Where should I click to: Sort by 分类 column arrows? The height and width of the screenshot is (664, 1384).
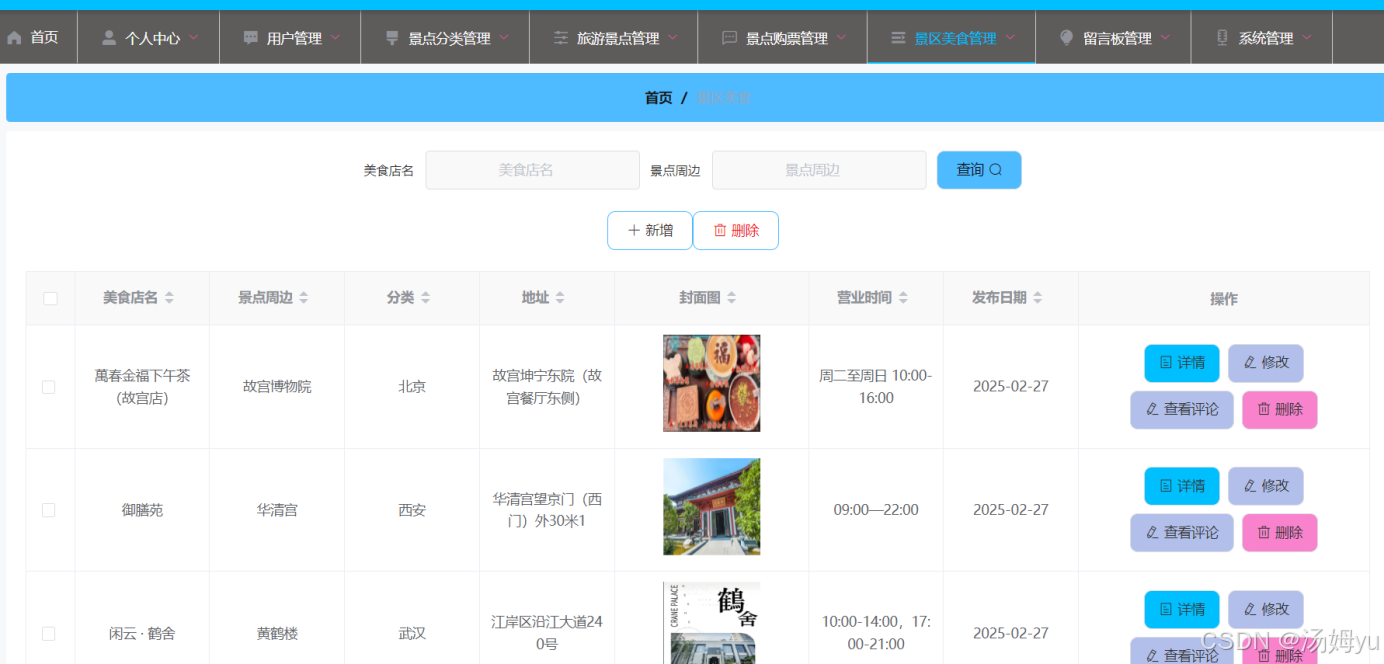click(425, 298)
